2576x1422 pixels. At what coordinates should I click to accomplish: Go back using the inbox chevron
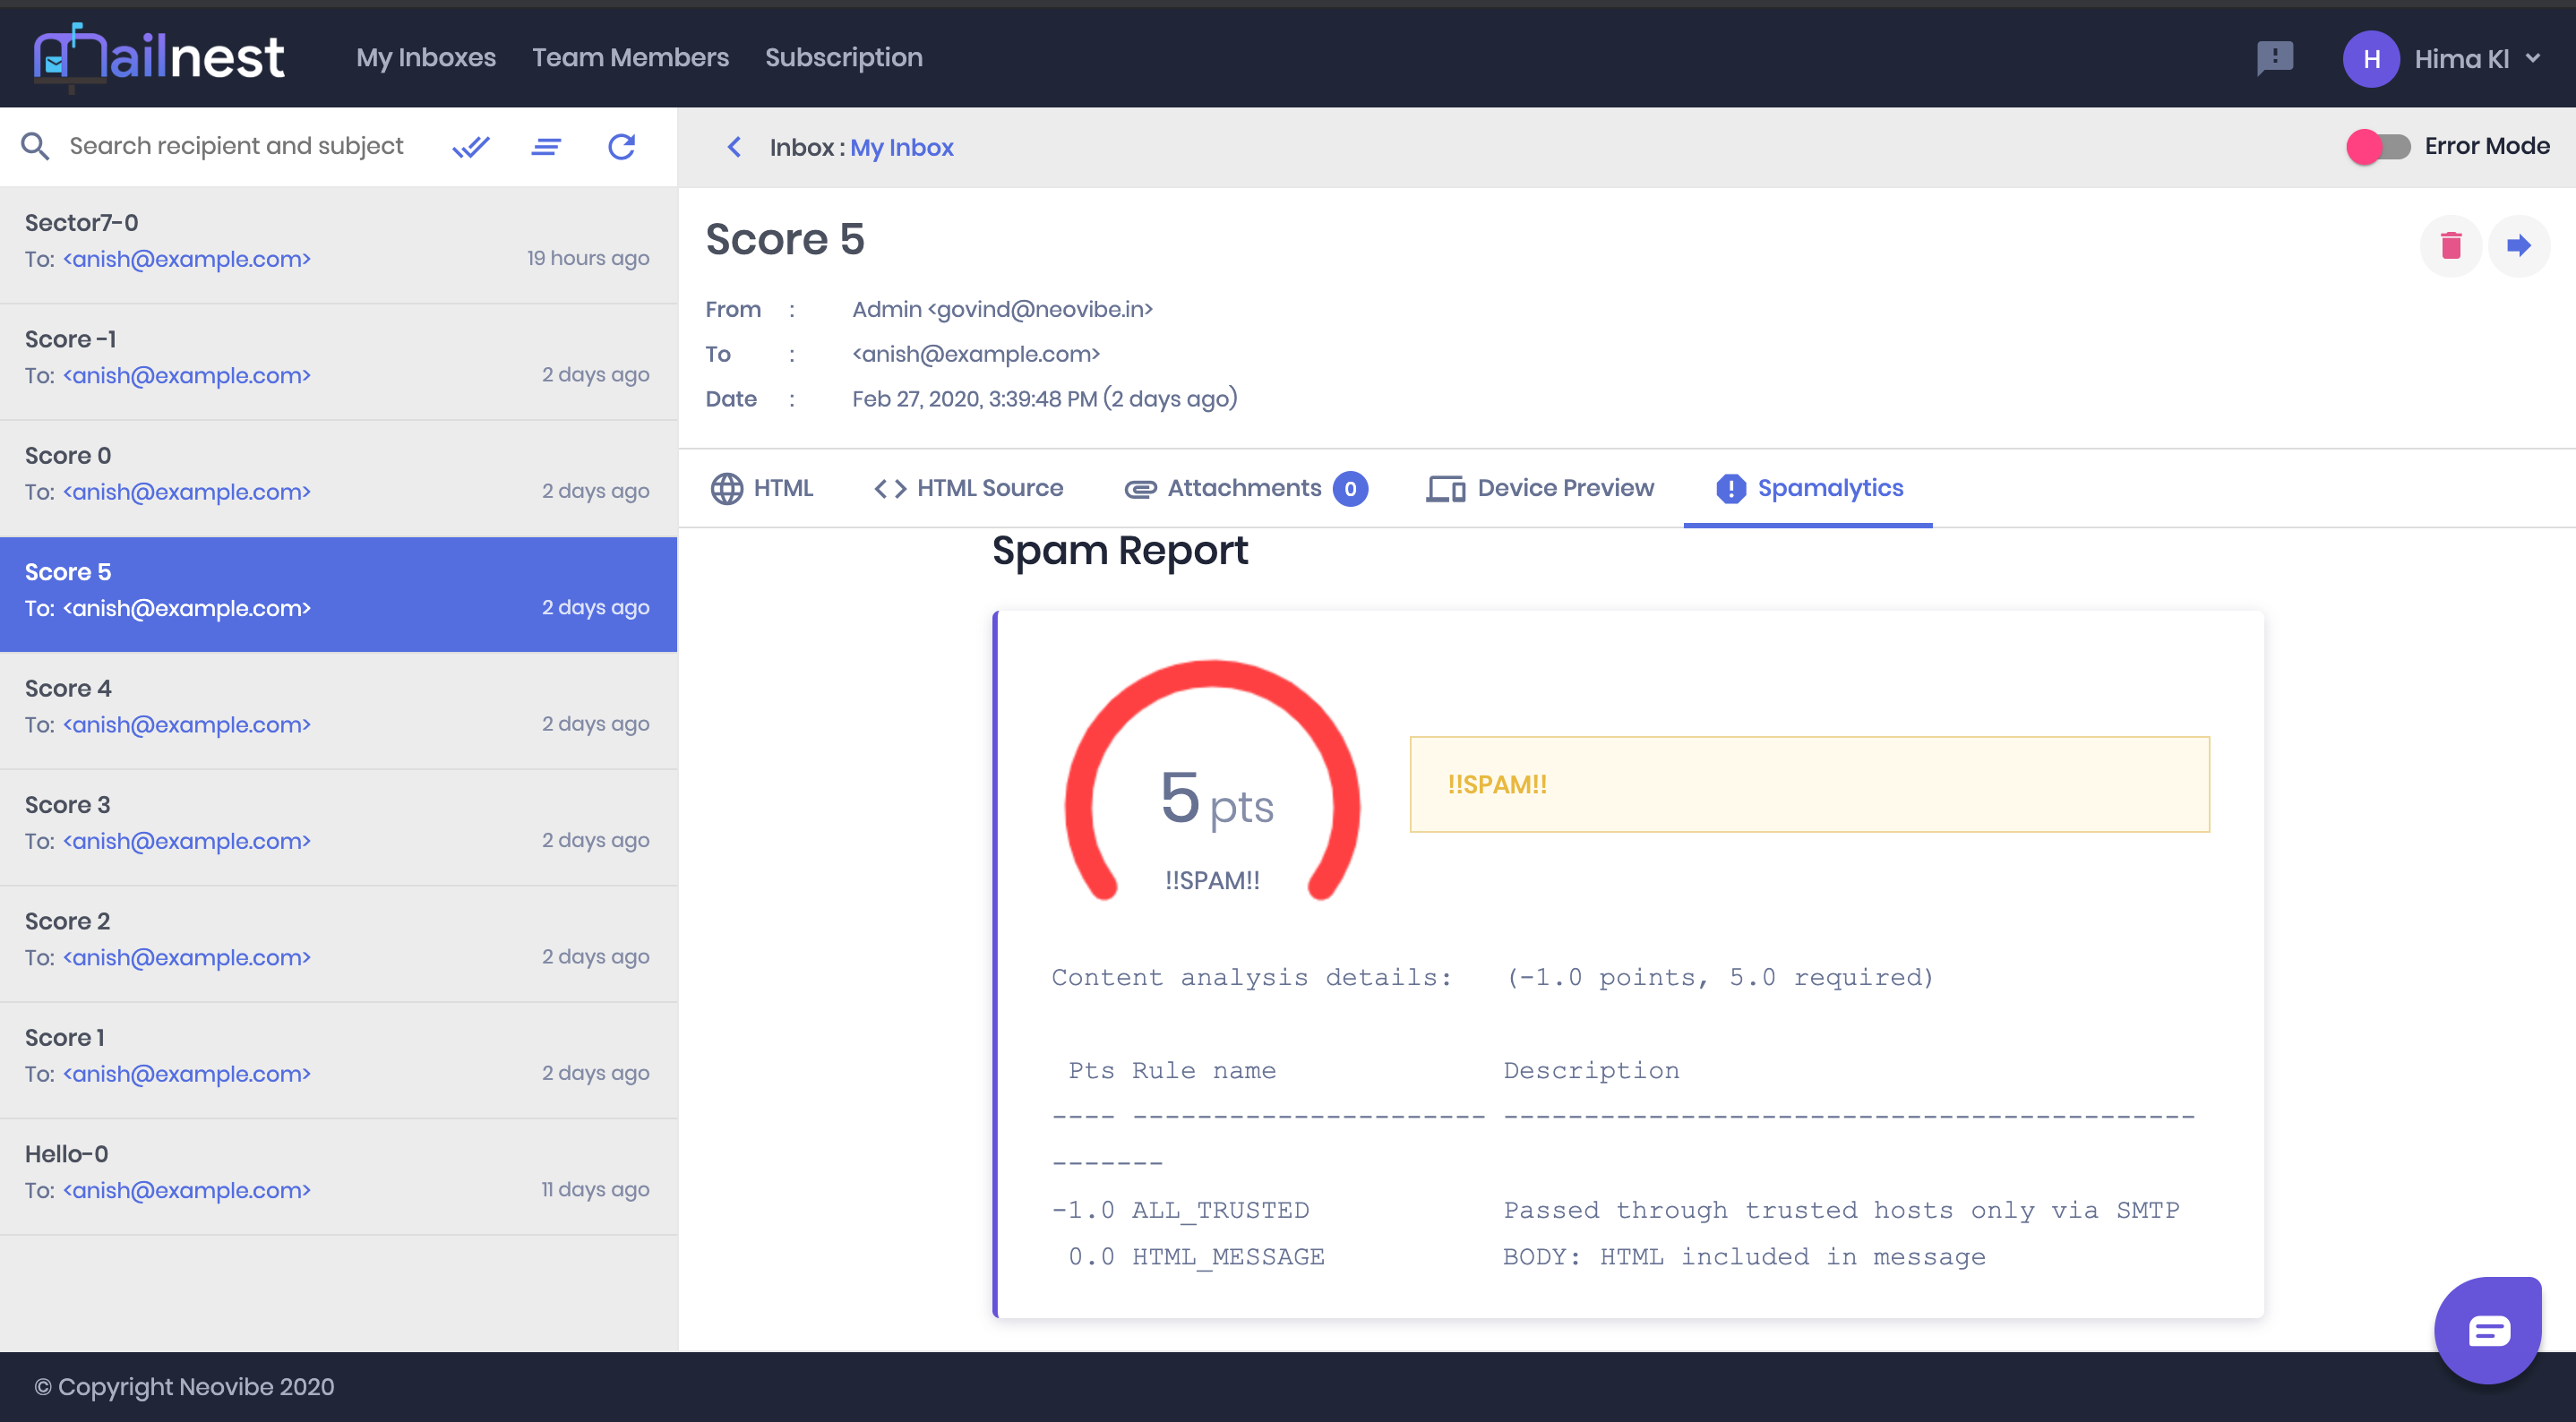734,147
